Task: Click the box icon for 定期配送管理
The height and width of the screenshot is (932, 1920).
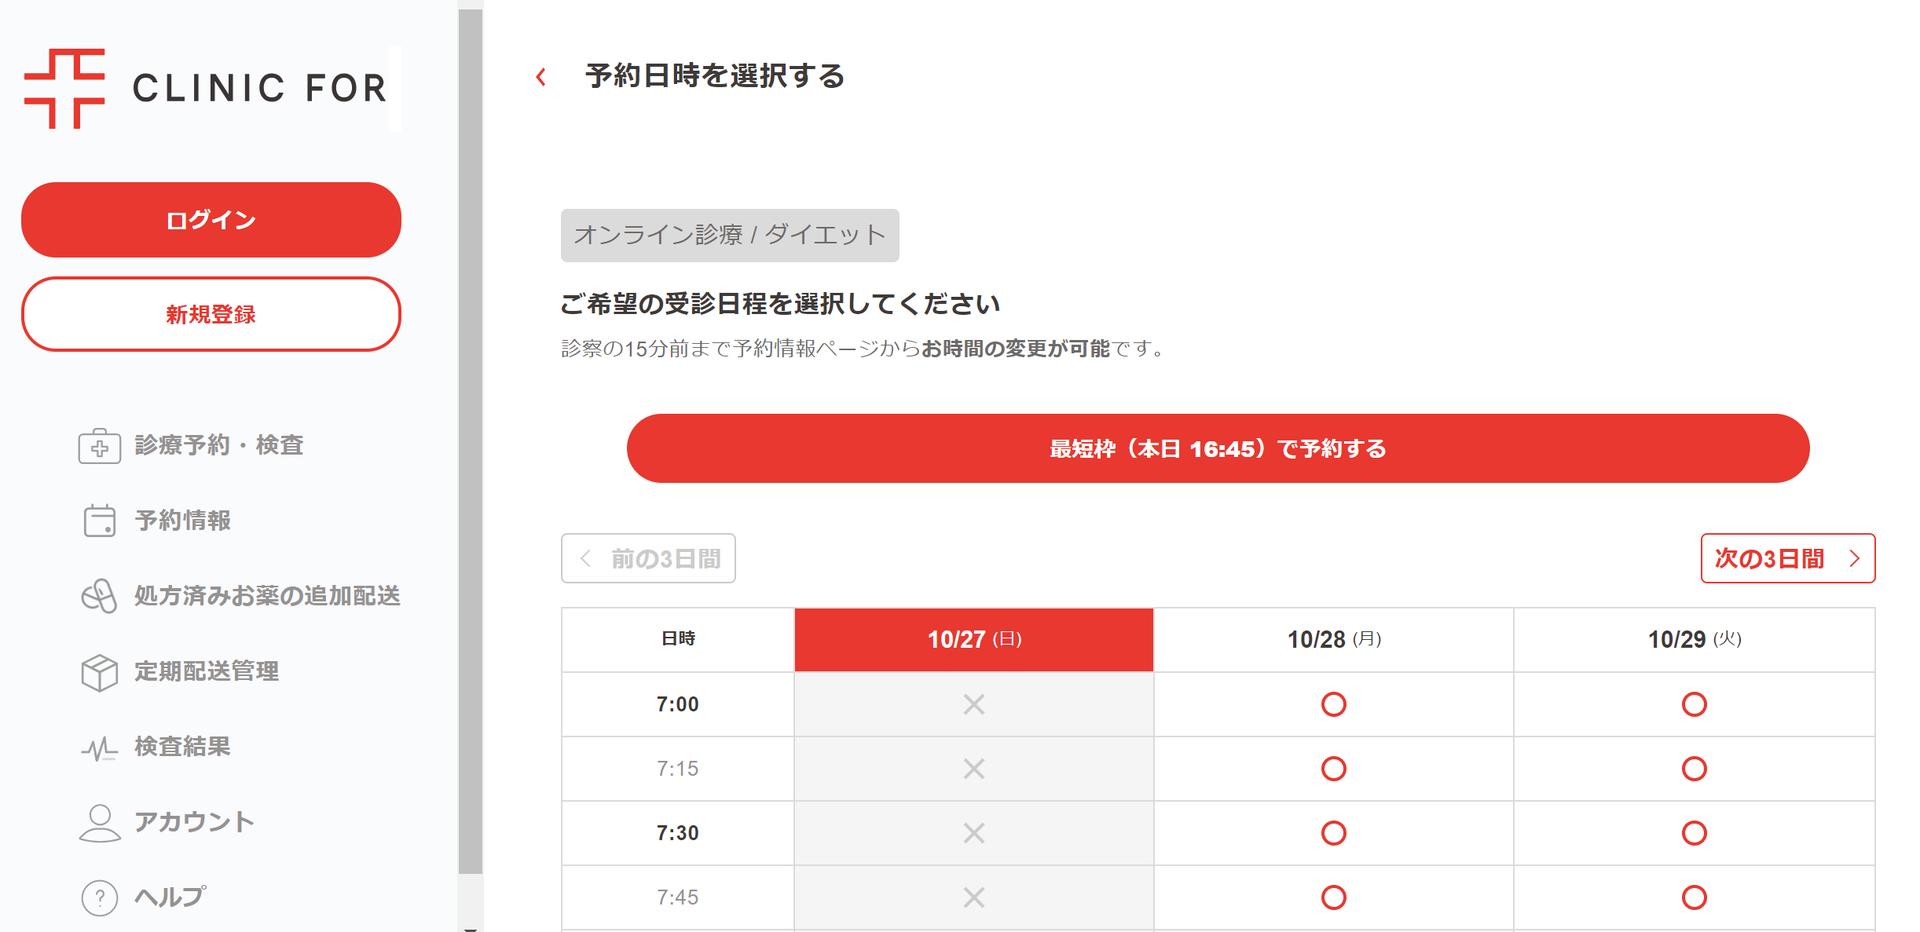Action: coord(99,672)
